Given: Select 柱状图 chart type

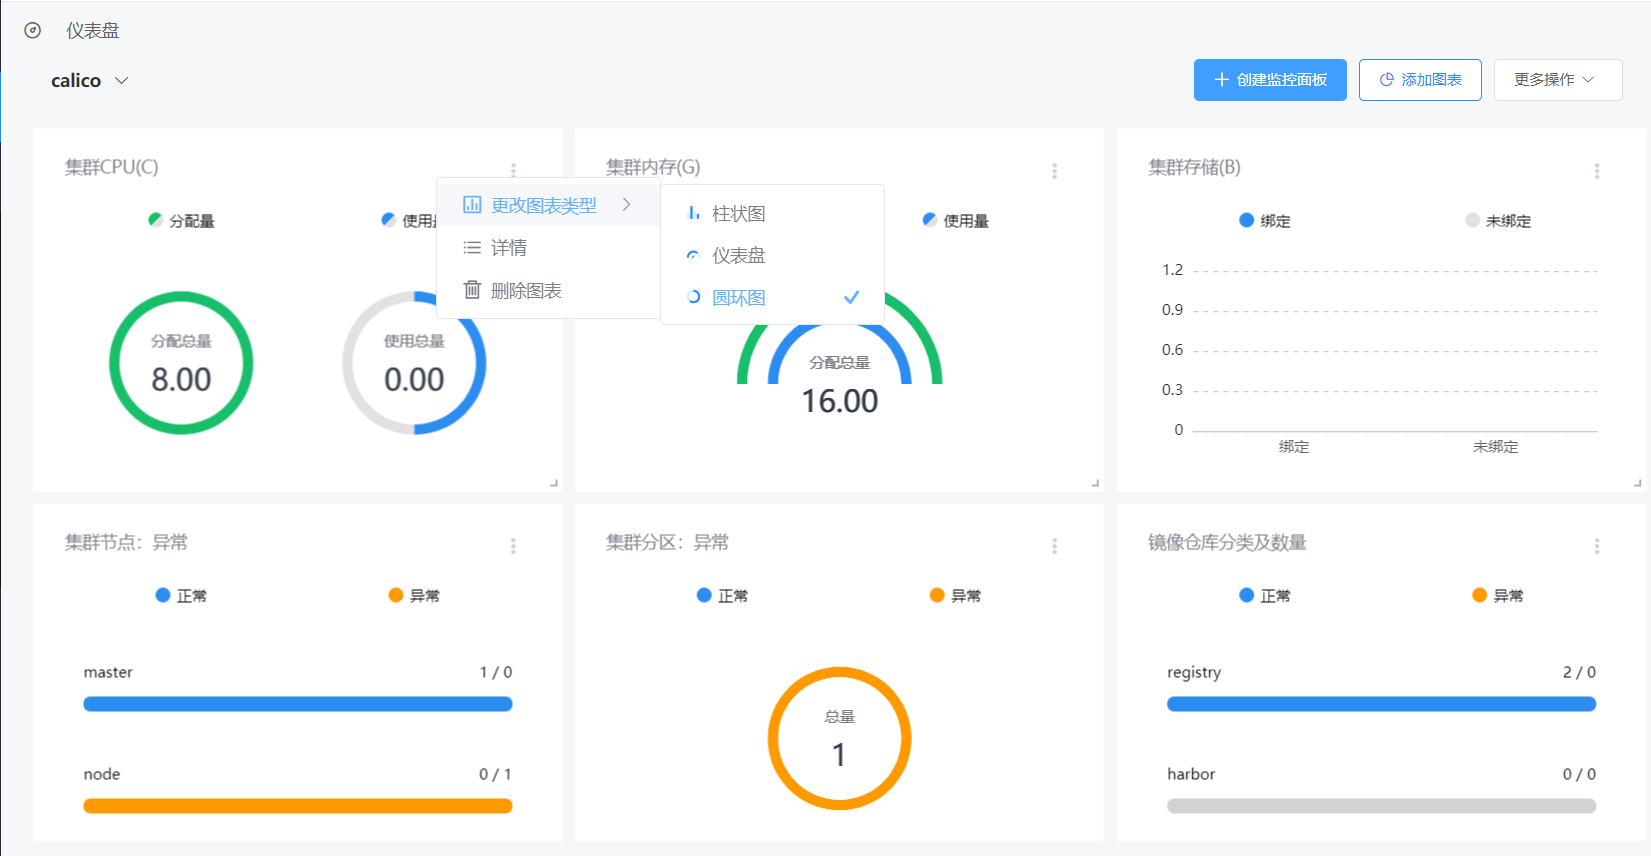Looking at the screenshot, I should 738,214.
